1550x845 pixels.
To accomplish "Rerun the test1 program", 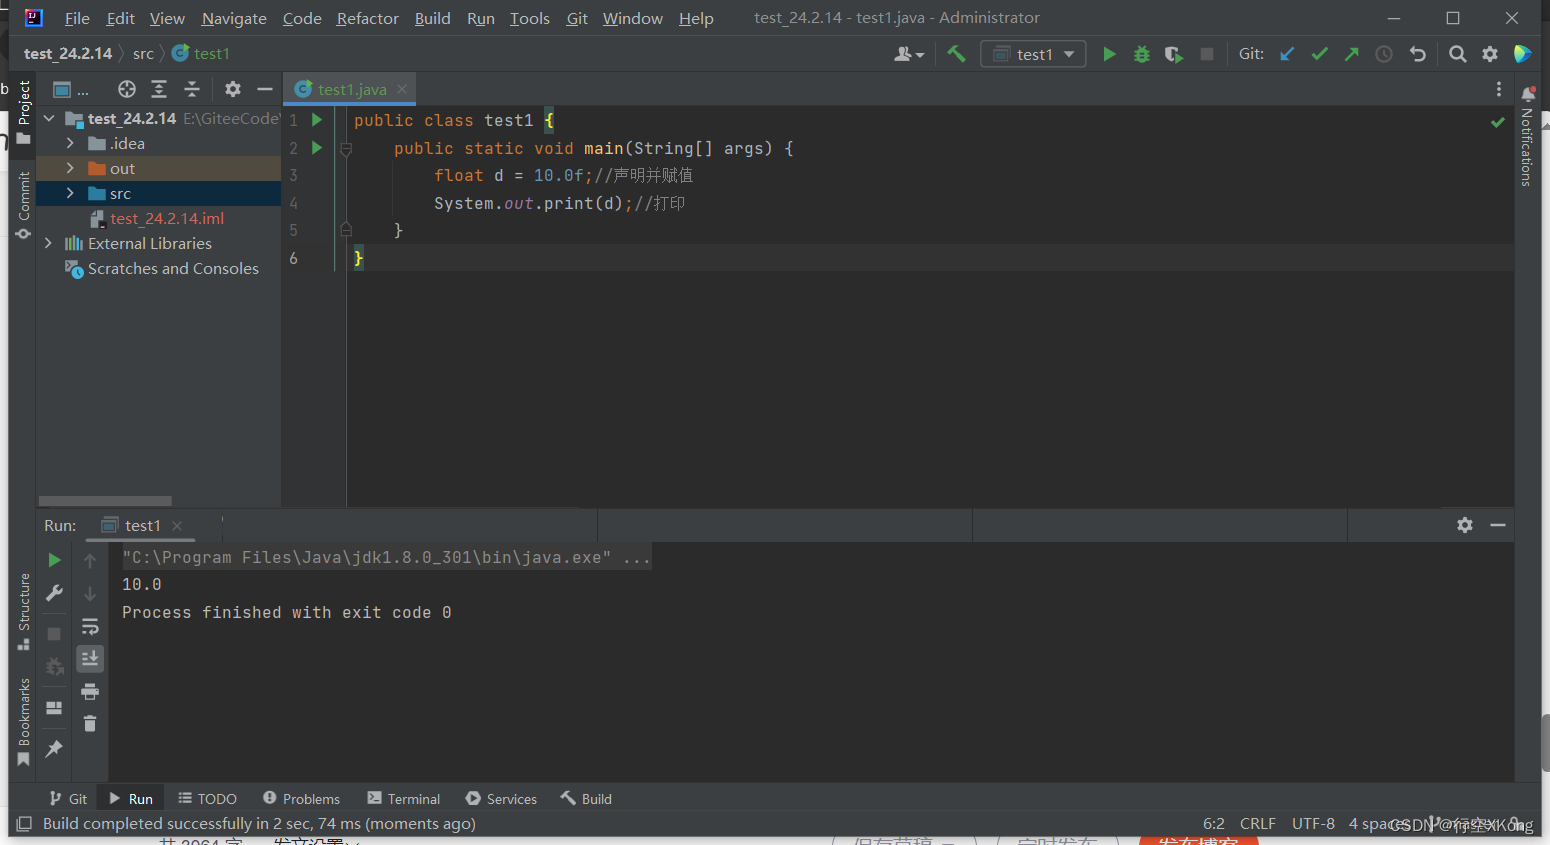I will pyautogui.click(x=54, y=560).
